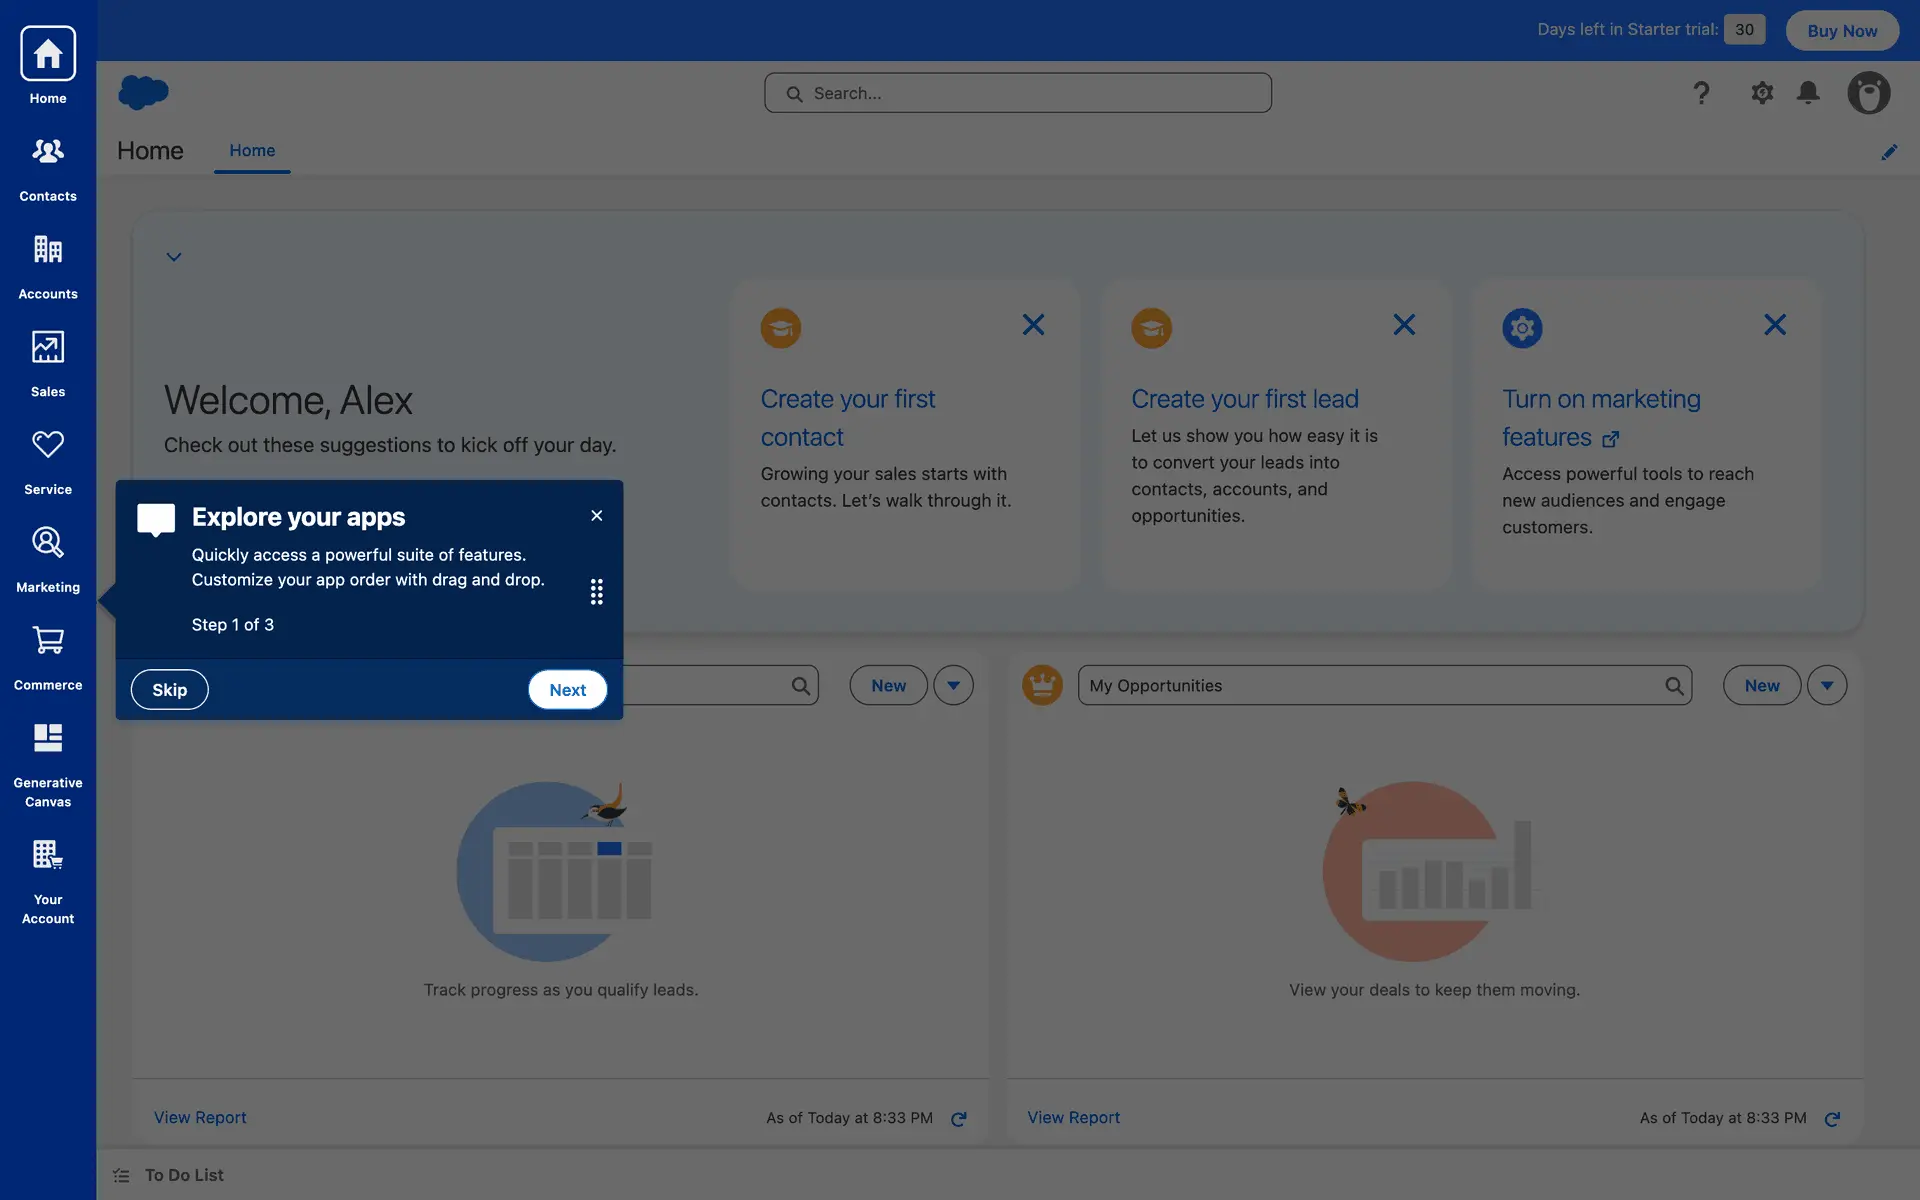
Task: Open View Report link under My Opportunities
Action: [x=1073, y=1117]
